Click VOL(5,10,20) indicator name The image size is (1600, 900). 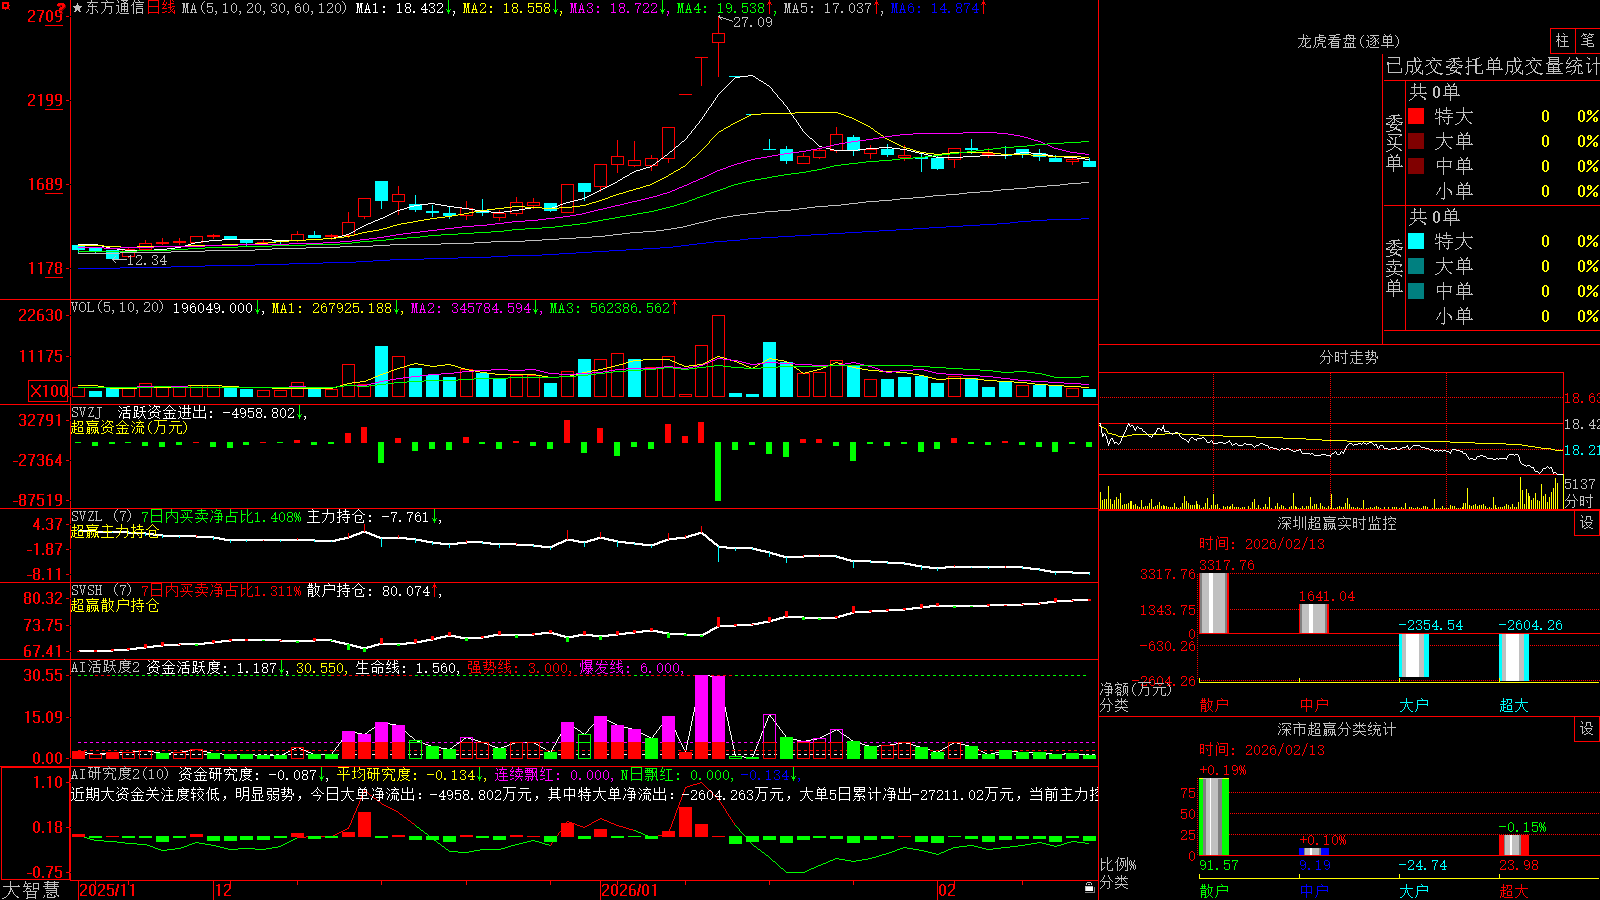pos(117,308)
